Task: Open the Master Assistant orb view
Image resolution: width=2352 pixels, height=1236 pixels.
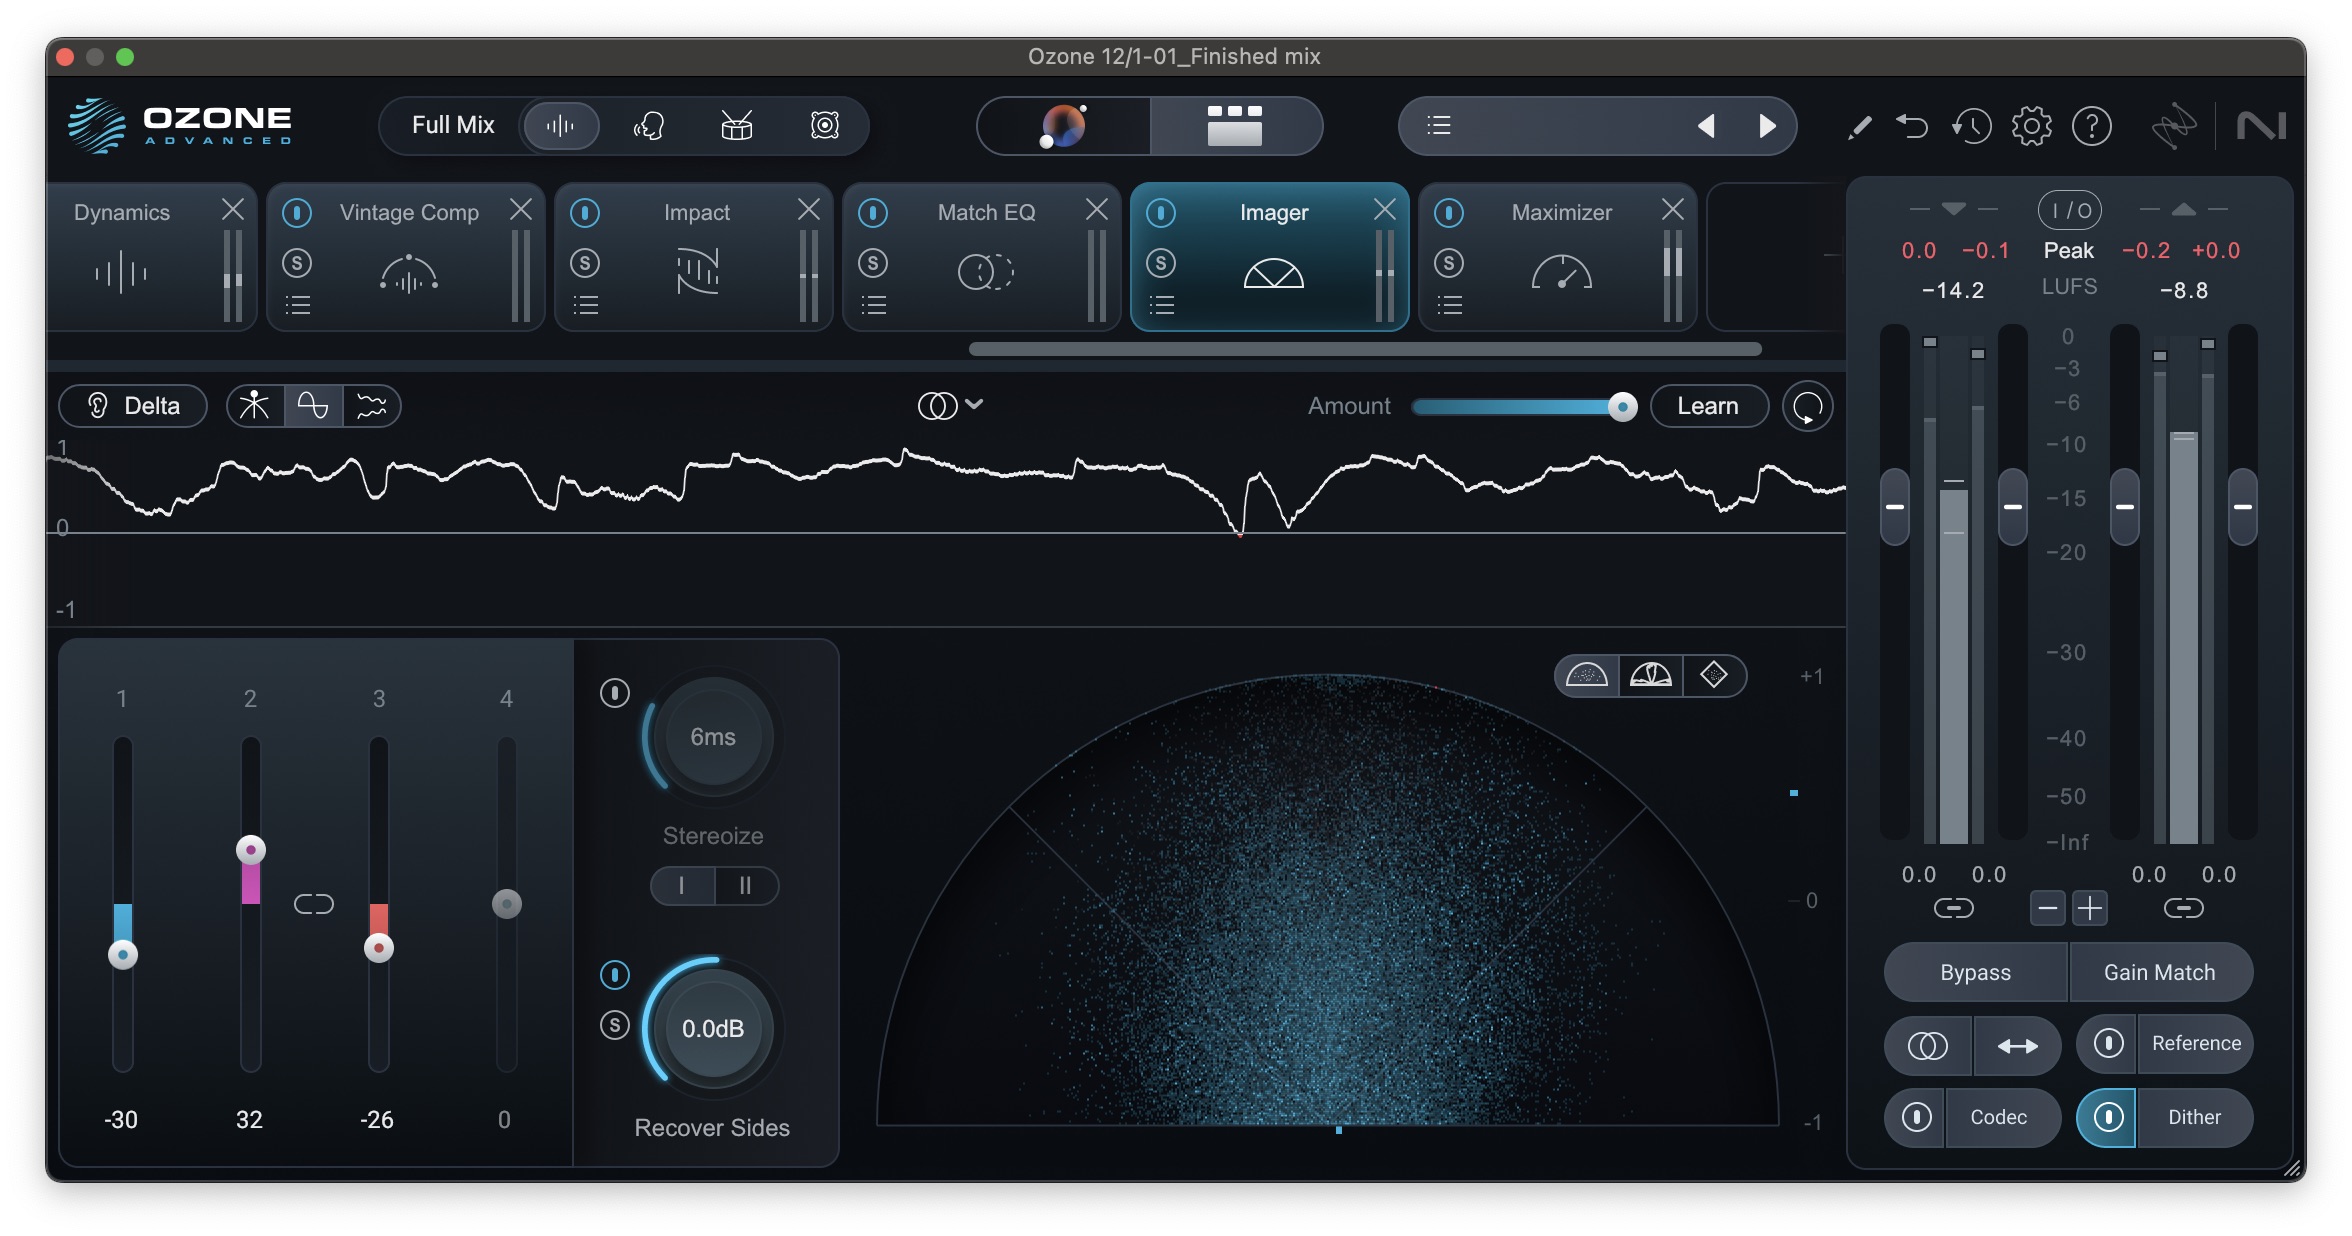Action: point(1063,126)
